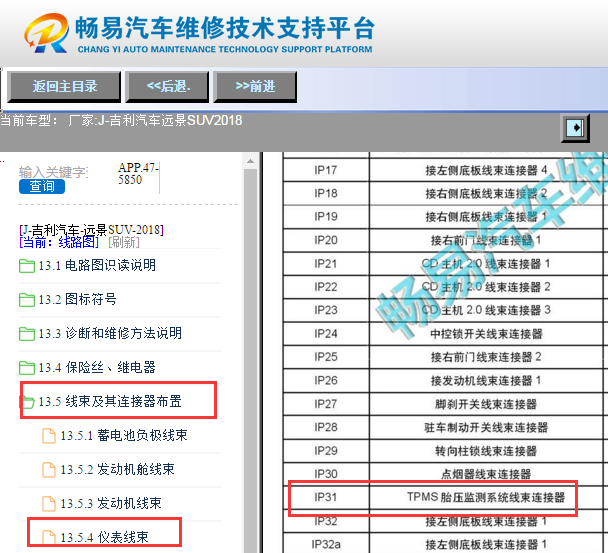
Task: Open folder icon of 13.4 保险丝、继电器
Action: tap(27, 368)
